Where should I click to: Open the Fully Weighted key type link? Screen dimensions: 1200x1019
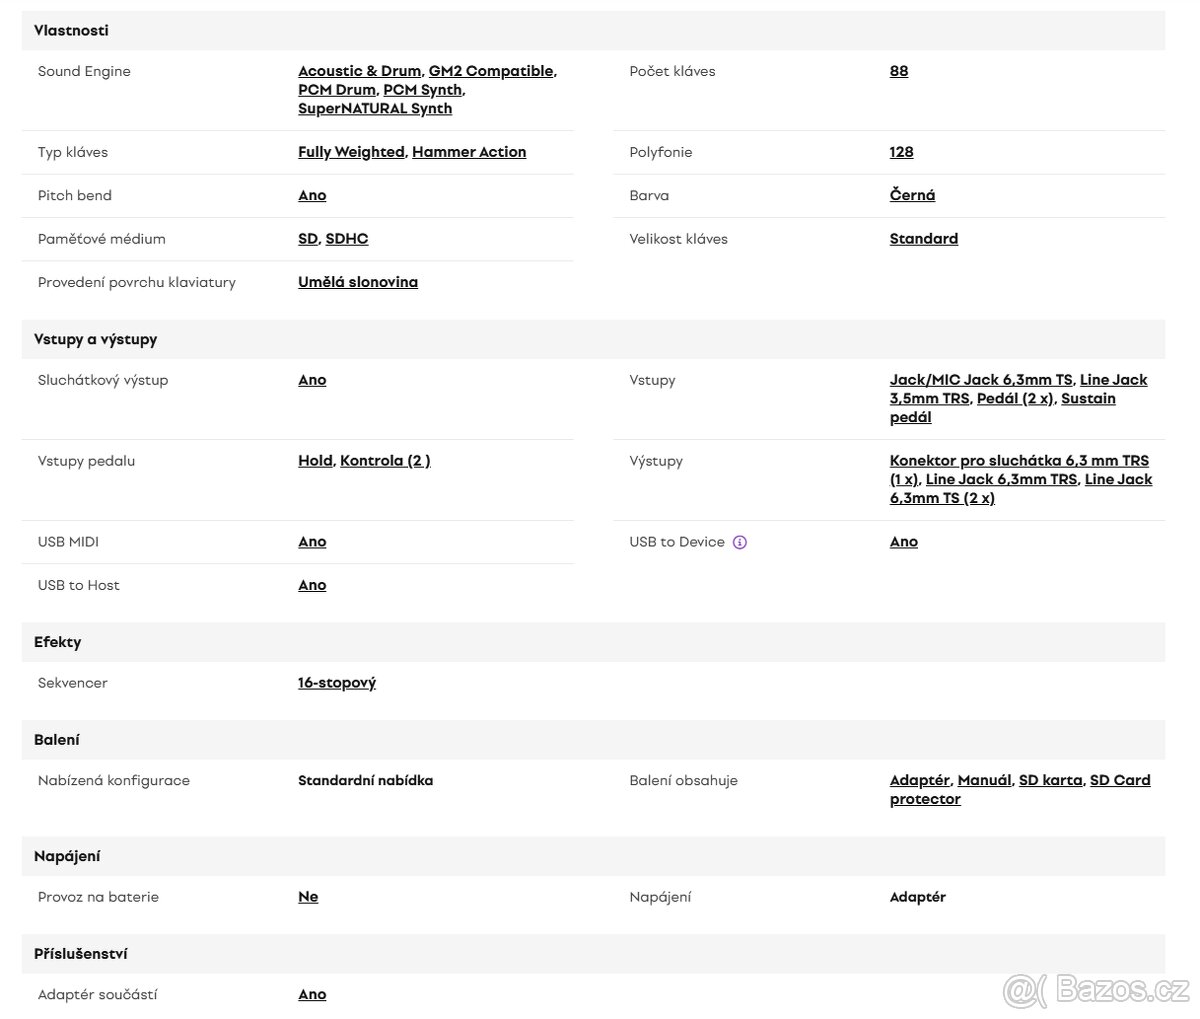351,152
